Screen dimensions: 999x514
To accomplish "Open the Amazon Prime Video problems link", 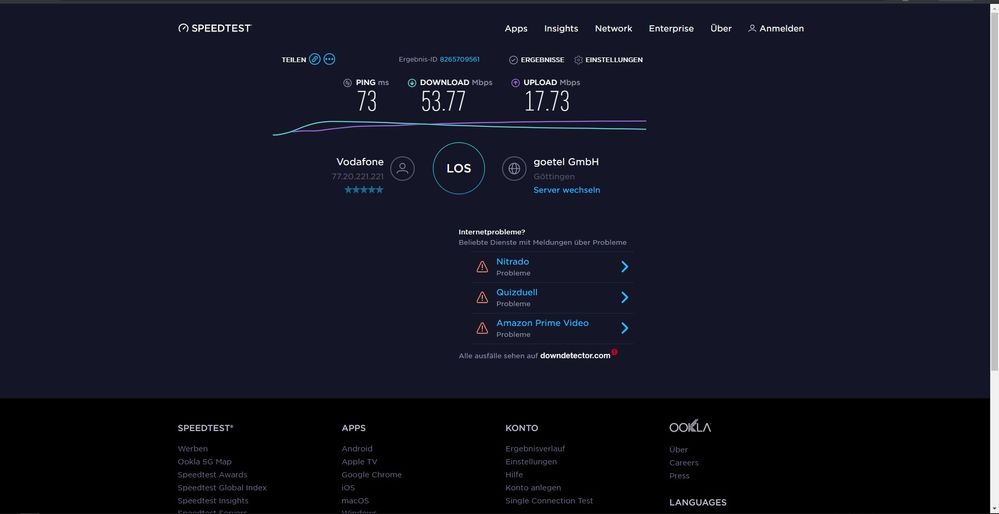I will click(x=542, y=323).
